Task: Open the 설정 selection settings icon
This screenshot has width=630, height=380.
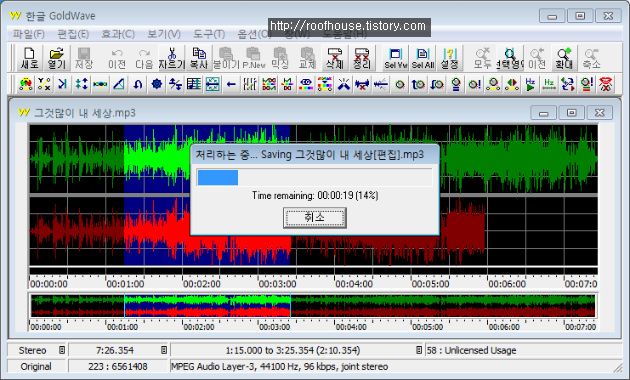Action: [x=450, y=58]
